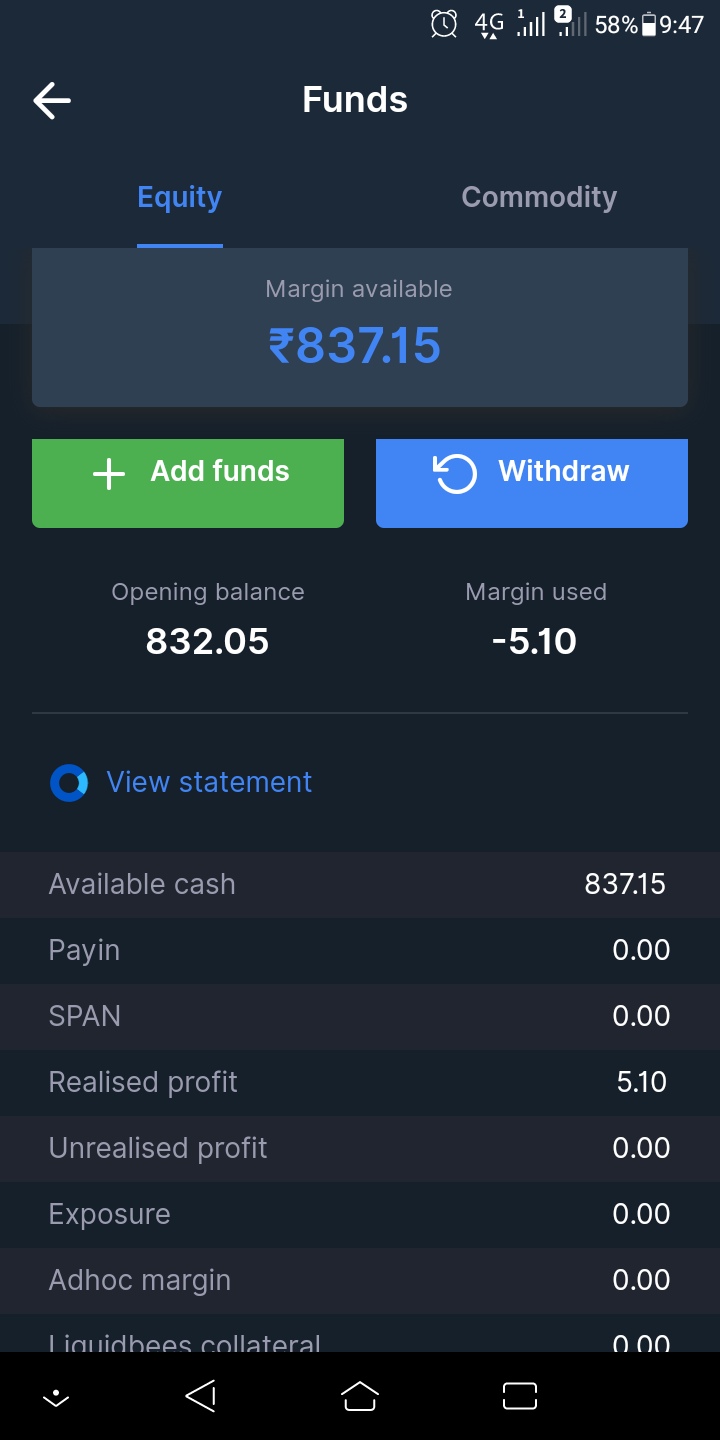Tap the alarm clock status icon

(x=444, y=24)
